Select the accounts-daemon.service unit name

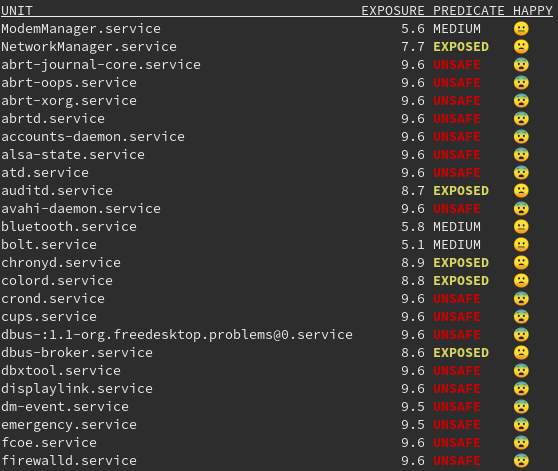[93, 137]
